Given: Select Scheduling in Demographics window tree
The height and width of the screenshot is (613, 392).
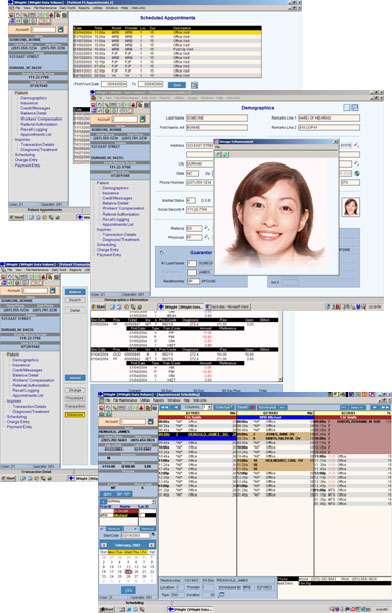Looking at the screenshot, I should click(x=106, y=245).
